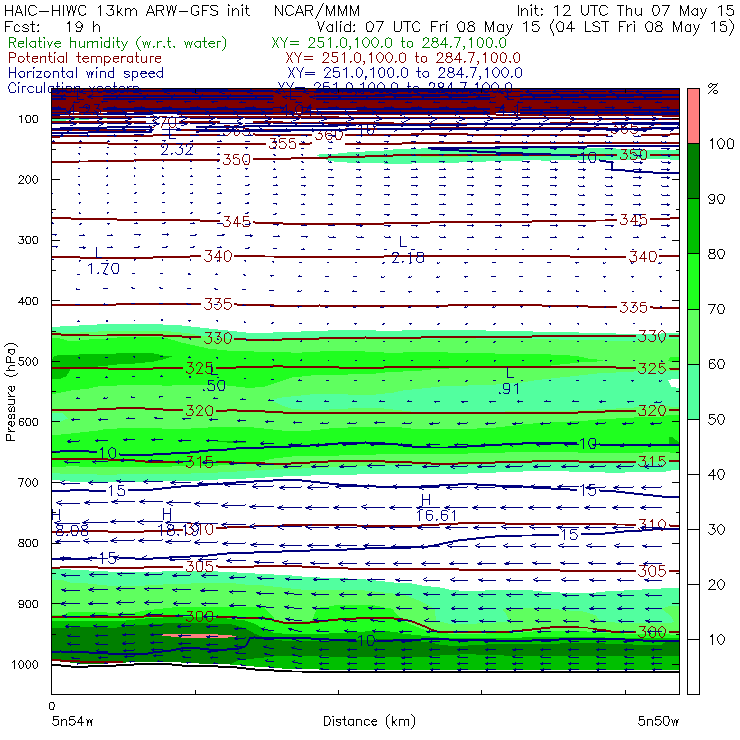This screenshot has height=740, width=740.
Task: Click the 500 pressure axis tick label
Action: (x=28, y=361)
